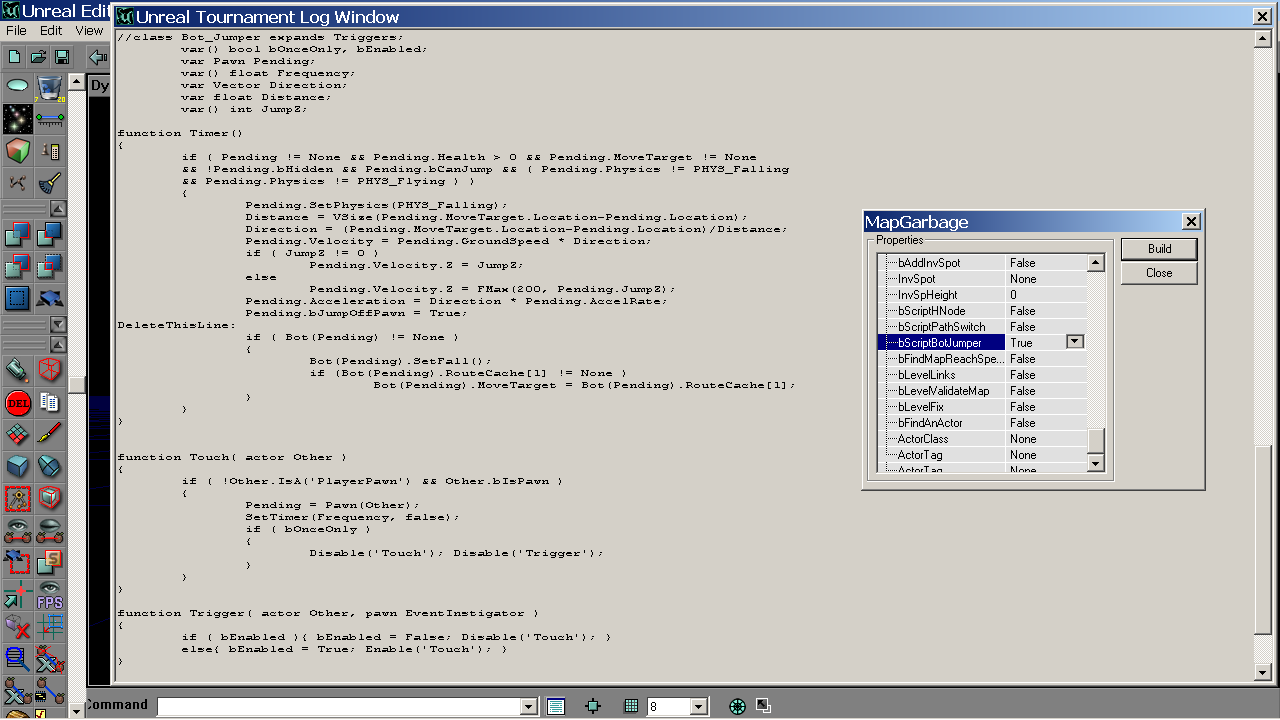
Task: Toggle the FPS eye icon
Action: [x=49, y=595]
